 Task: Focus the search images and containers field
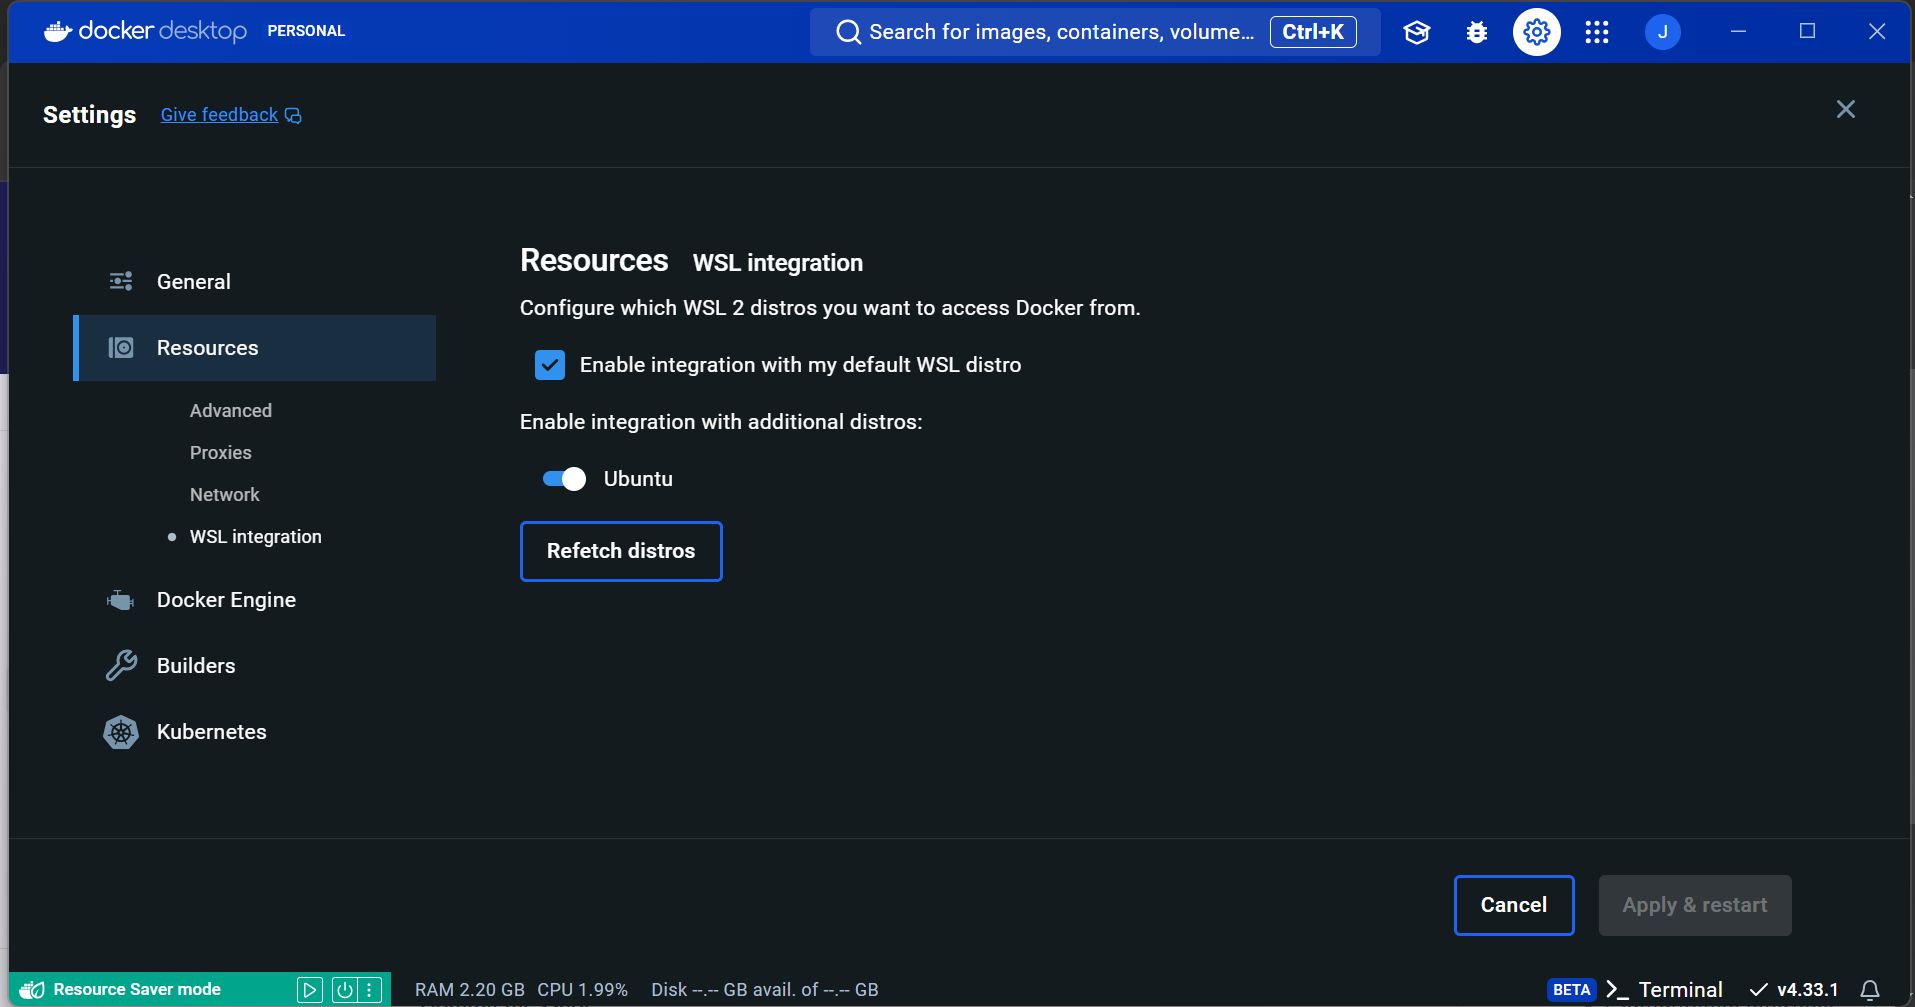(x=1095, y=32)
